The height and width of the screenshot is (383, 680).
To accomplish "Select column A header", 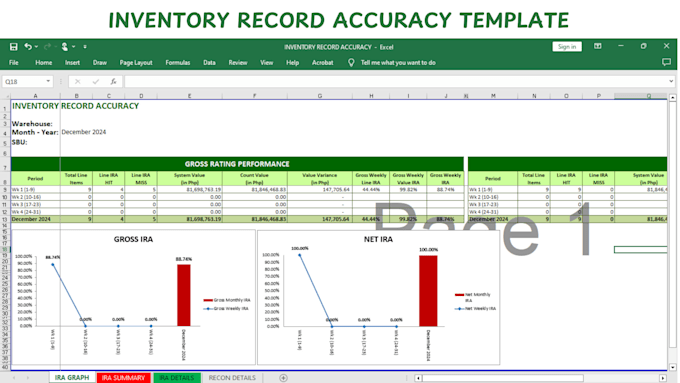I will pyautogui.click(x=36, y=96).
